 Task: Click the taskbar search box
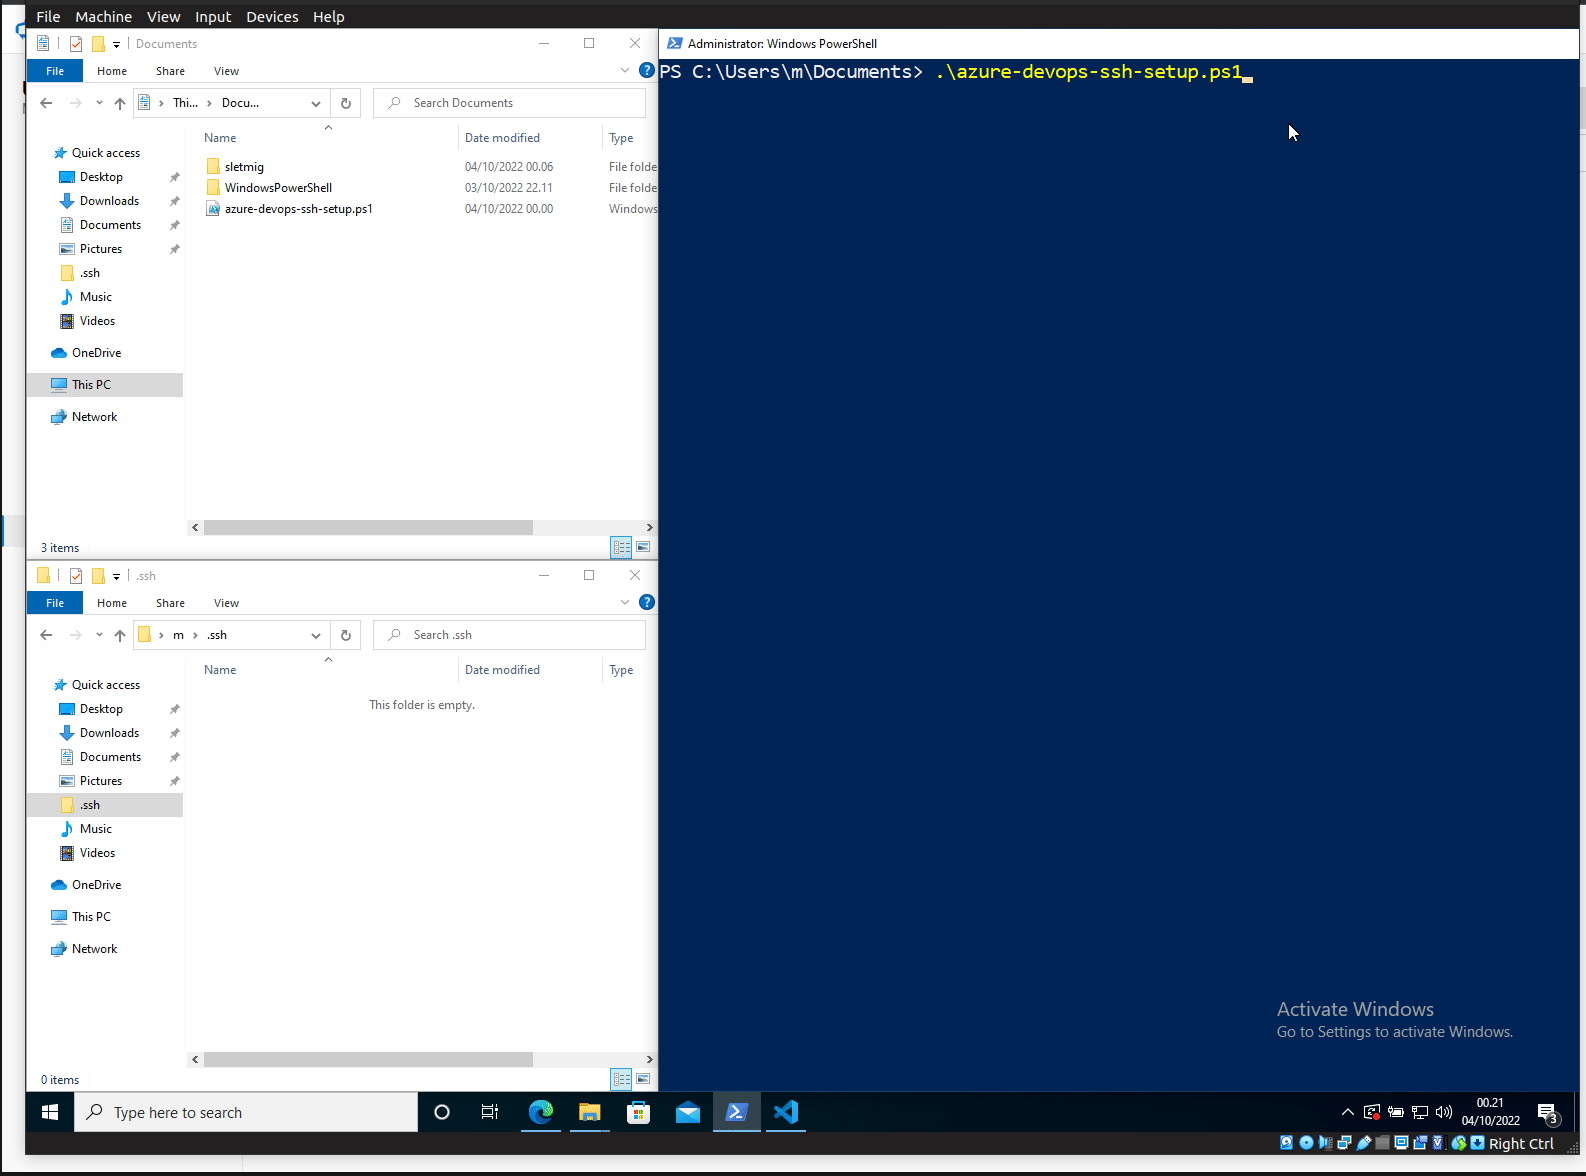click(x=246, y=1112)
